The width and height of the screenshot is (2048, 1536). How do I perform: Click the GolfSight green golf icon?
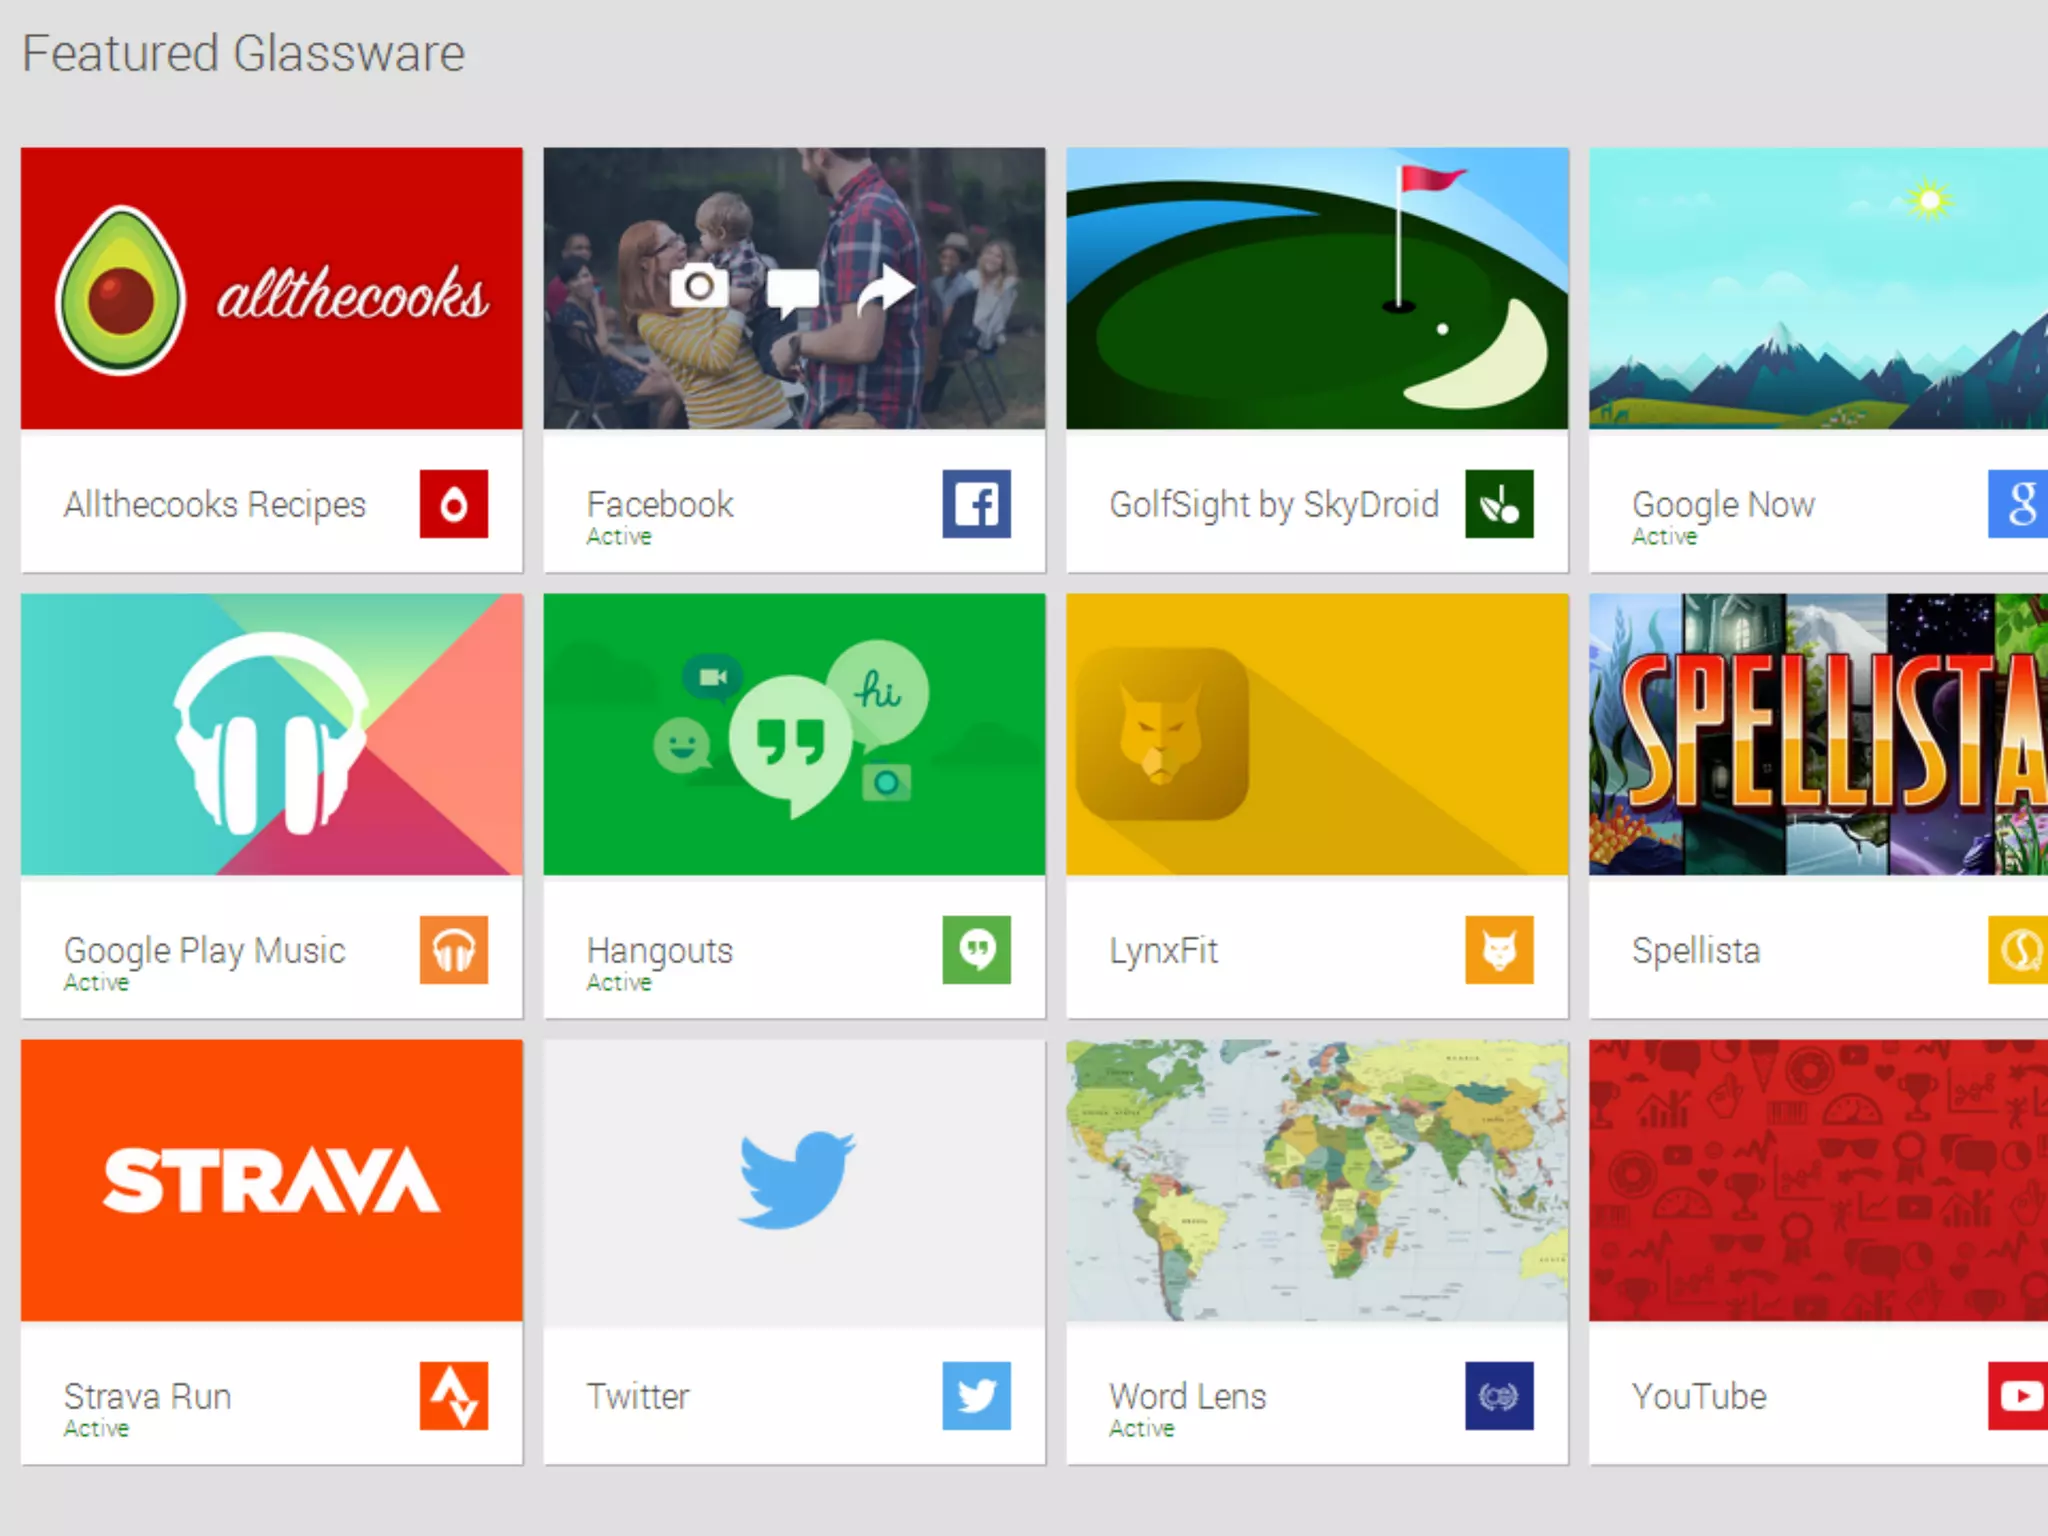[1498, 504]
